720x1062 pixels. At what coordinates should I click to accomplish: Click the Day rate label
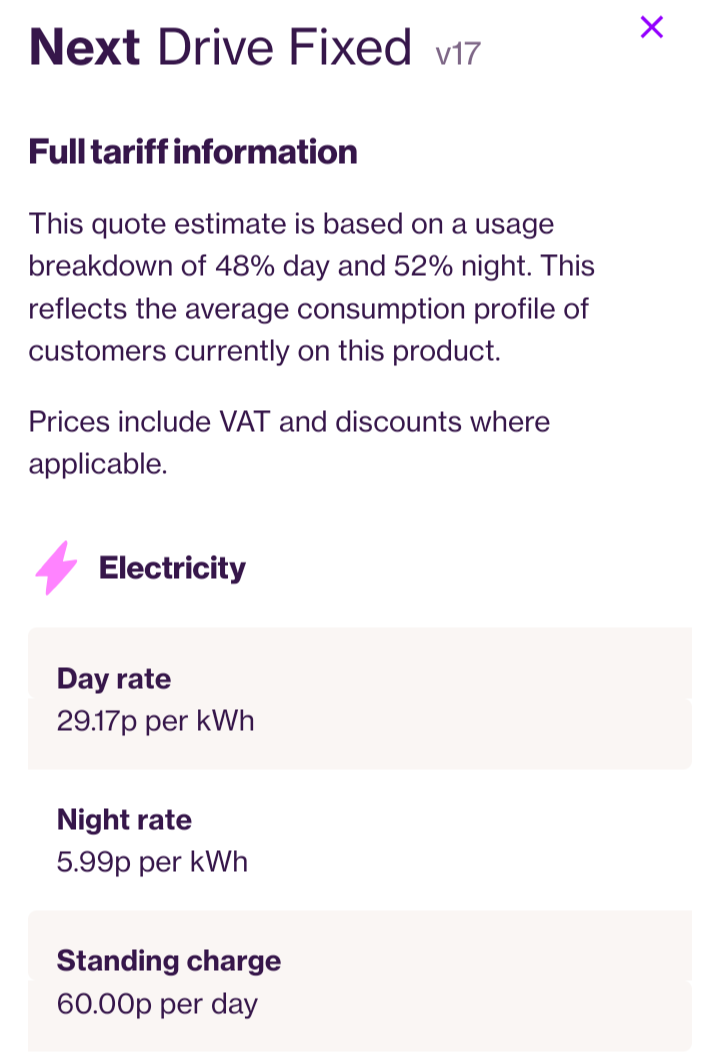coord(114,679)
